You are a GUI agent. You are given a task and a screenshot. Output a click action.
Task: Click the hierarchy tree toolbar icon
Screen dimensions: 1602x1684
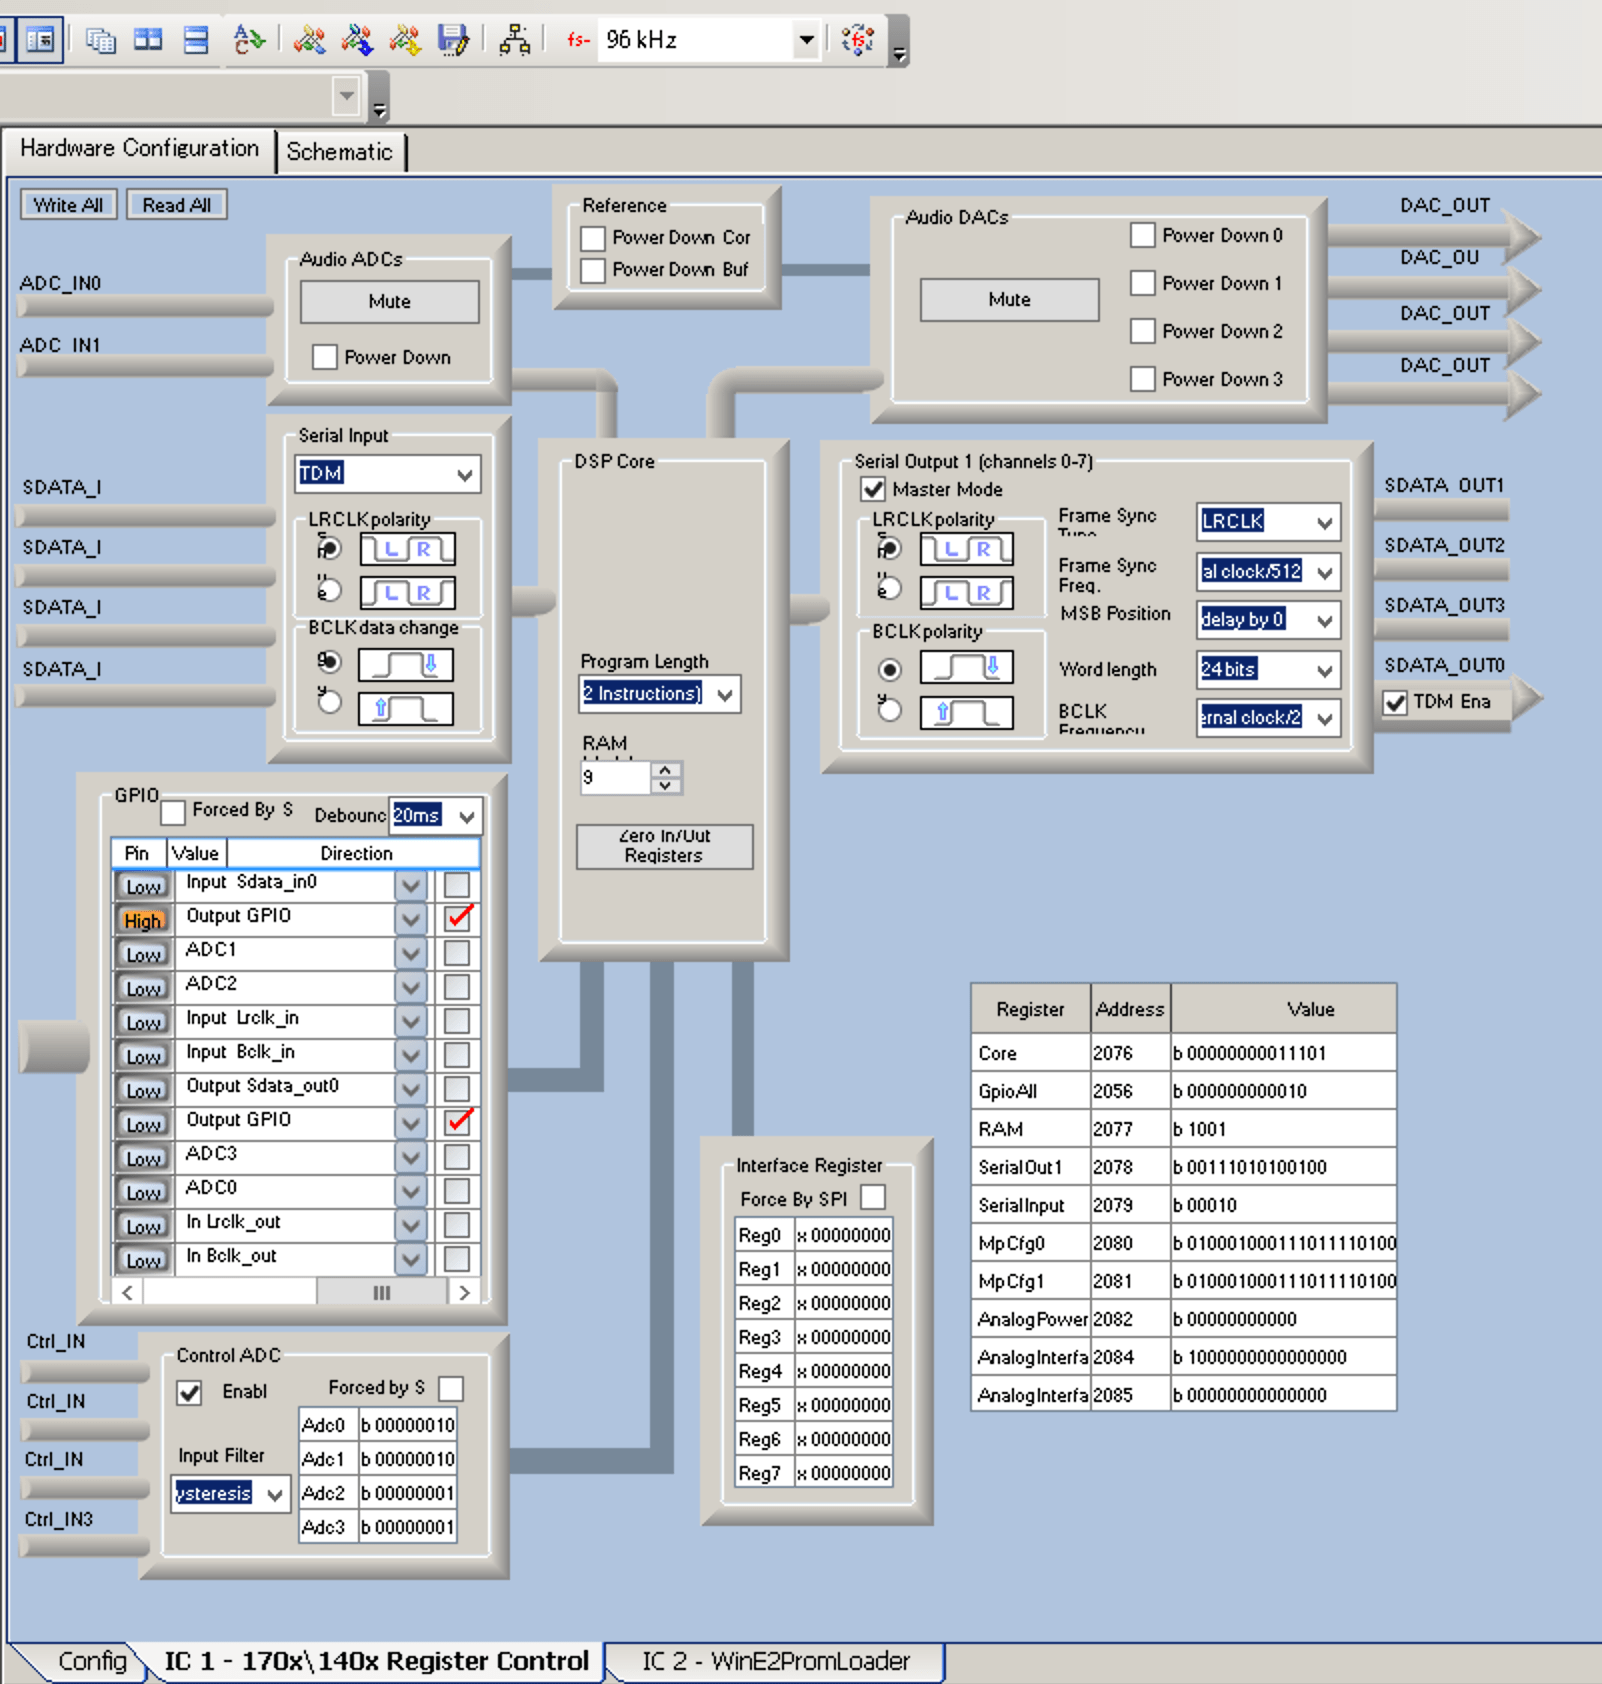(514, 40)
